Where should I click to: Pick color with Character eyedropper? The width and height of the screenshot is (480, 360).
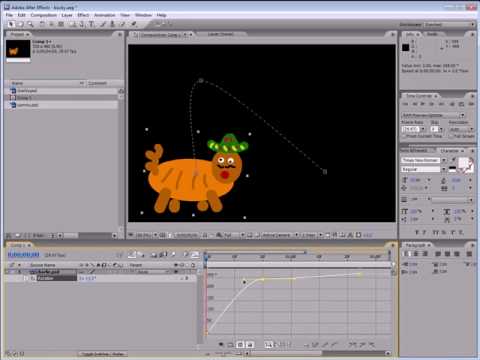point(453,160)
